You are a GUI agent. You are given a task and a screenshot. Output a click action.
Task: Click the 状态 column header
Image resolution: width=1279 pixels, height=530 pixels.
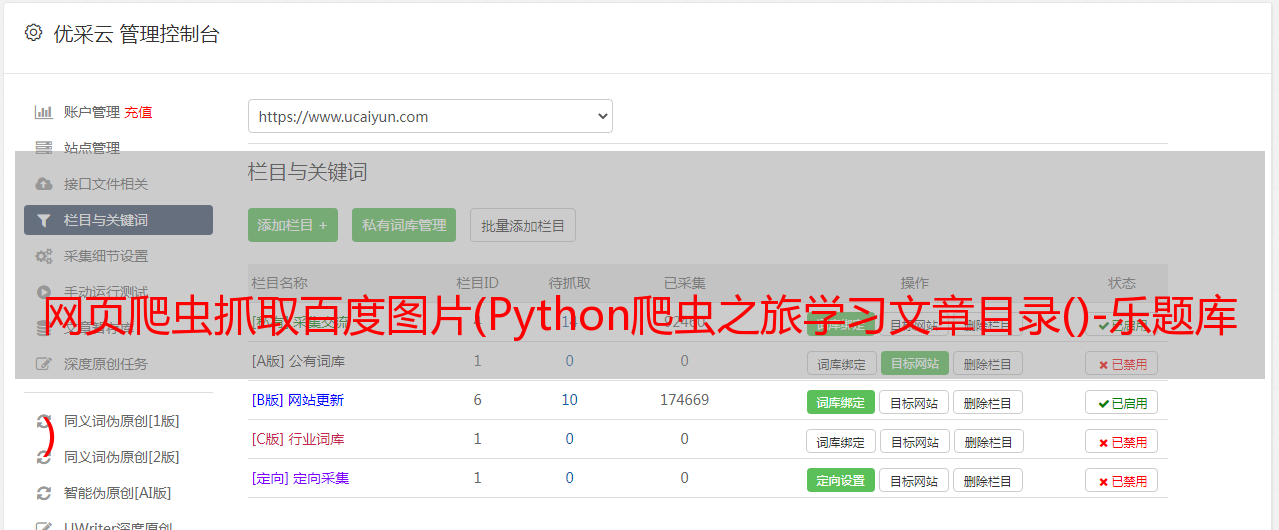[x=1122, y=283]
